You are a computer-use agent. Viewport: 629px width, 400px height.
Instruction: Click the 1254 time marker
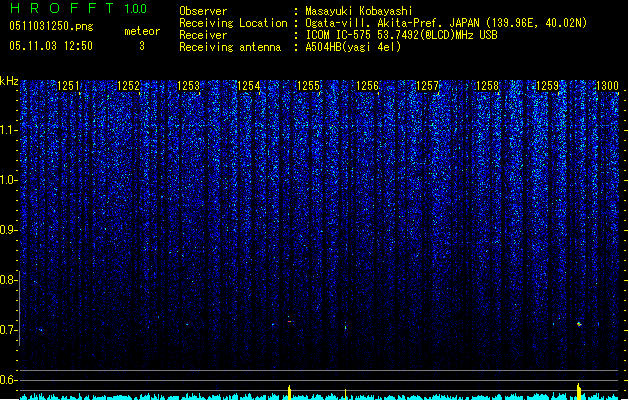pos(248,85)
